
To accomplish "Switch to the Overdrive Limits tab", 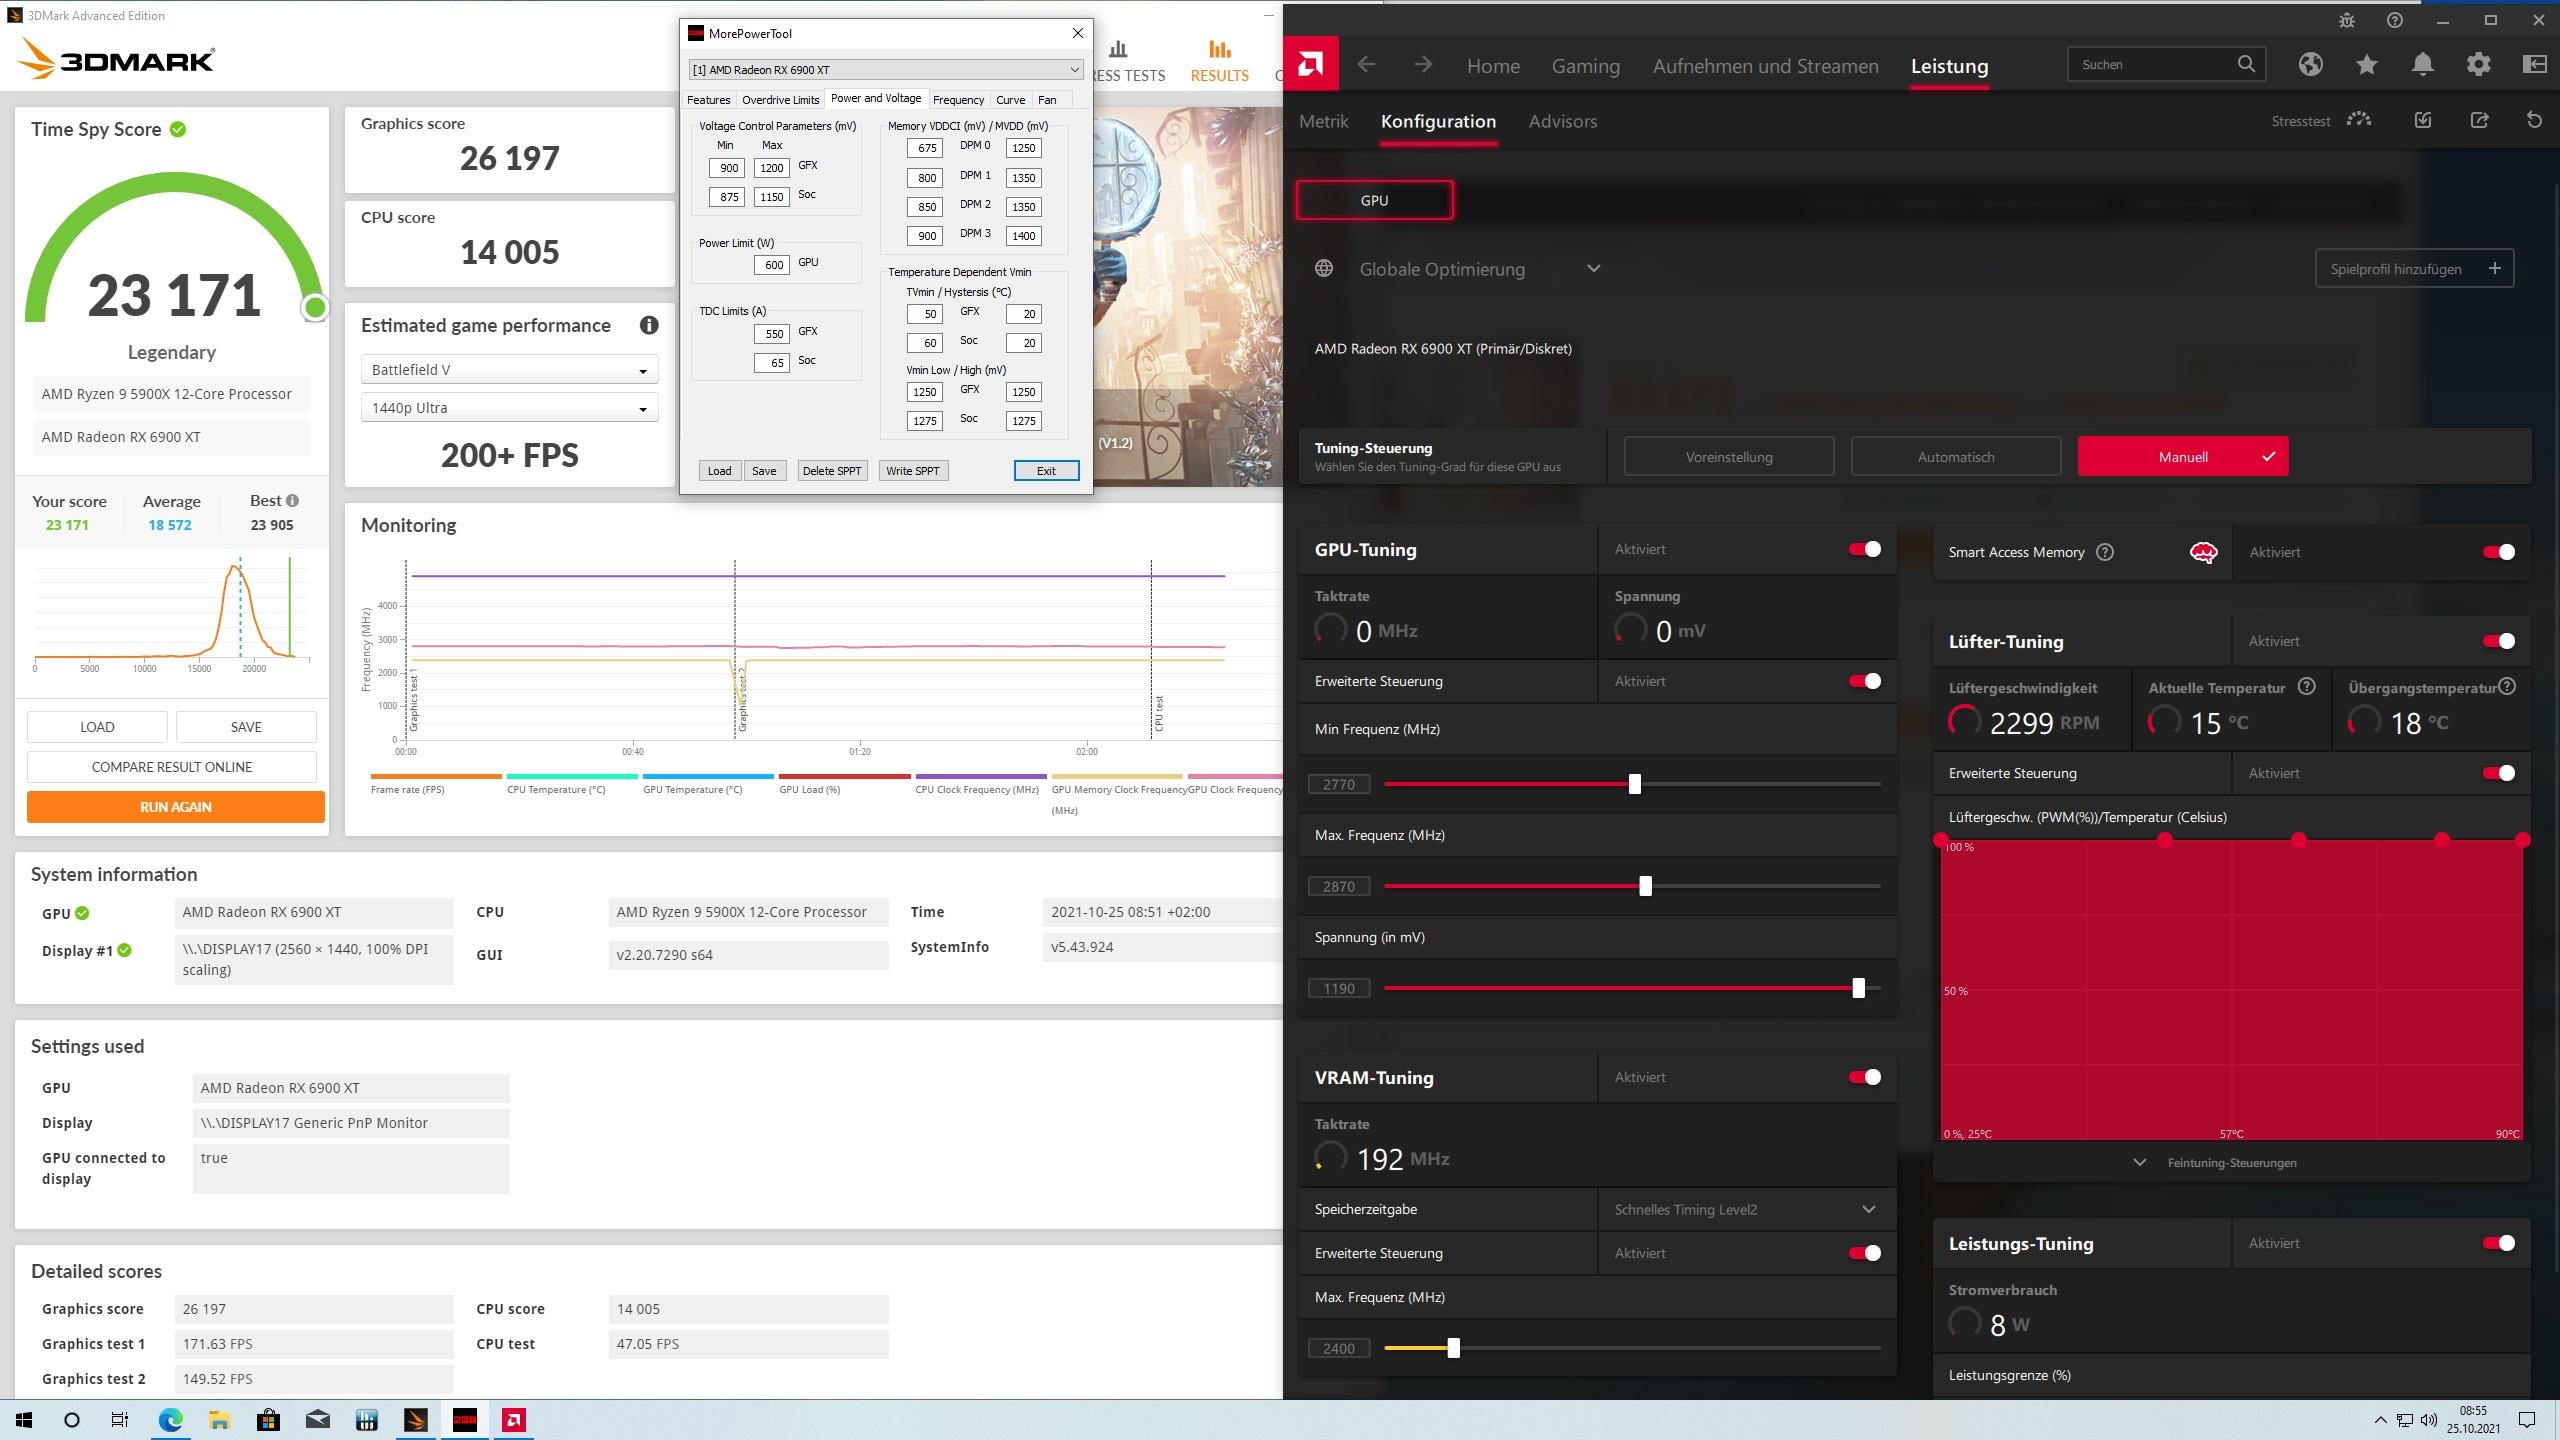I will pyautogui.click(x=780, y=100).
